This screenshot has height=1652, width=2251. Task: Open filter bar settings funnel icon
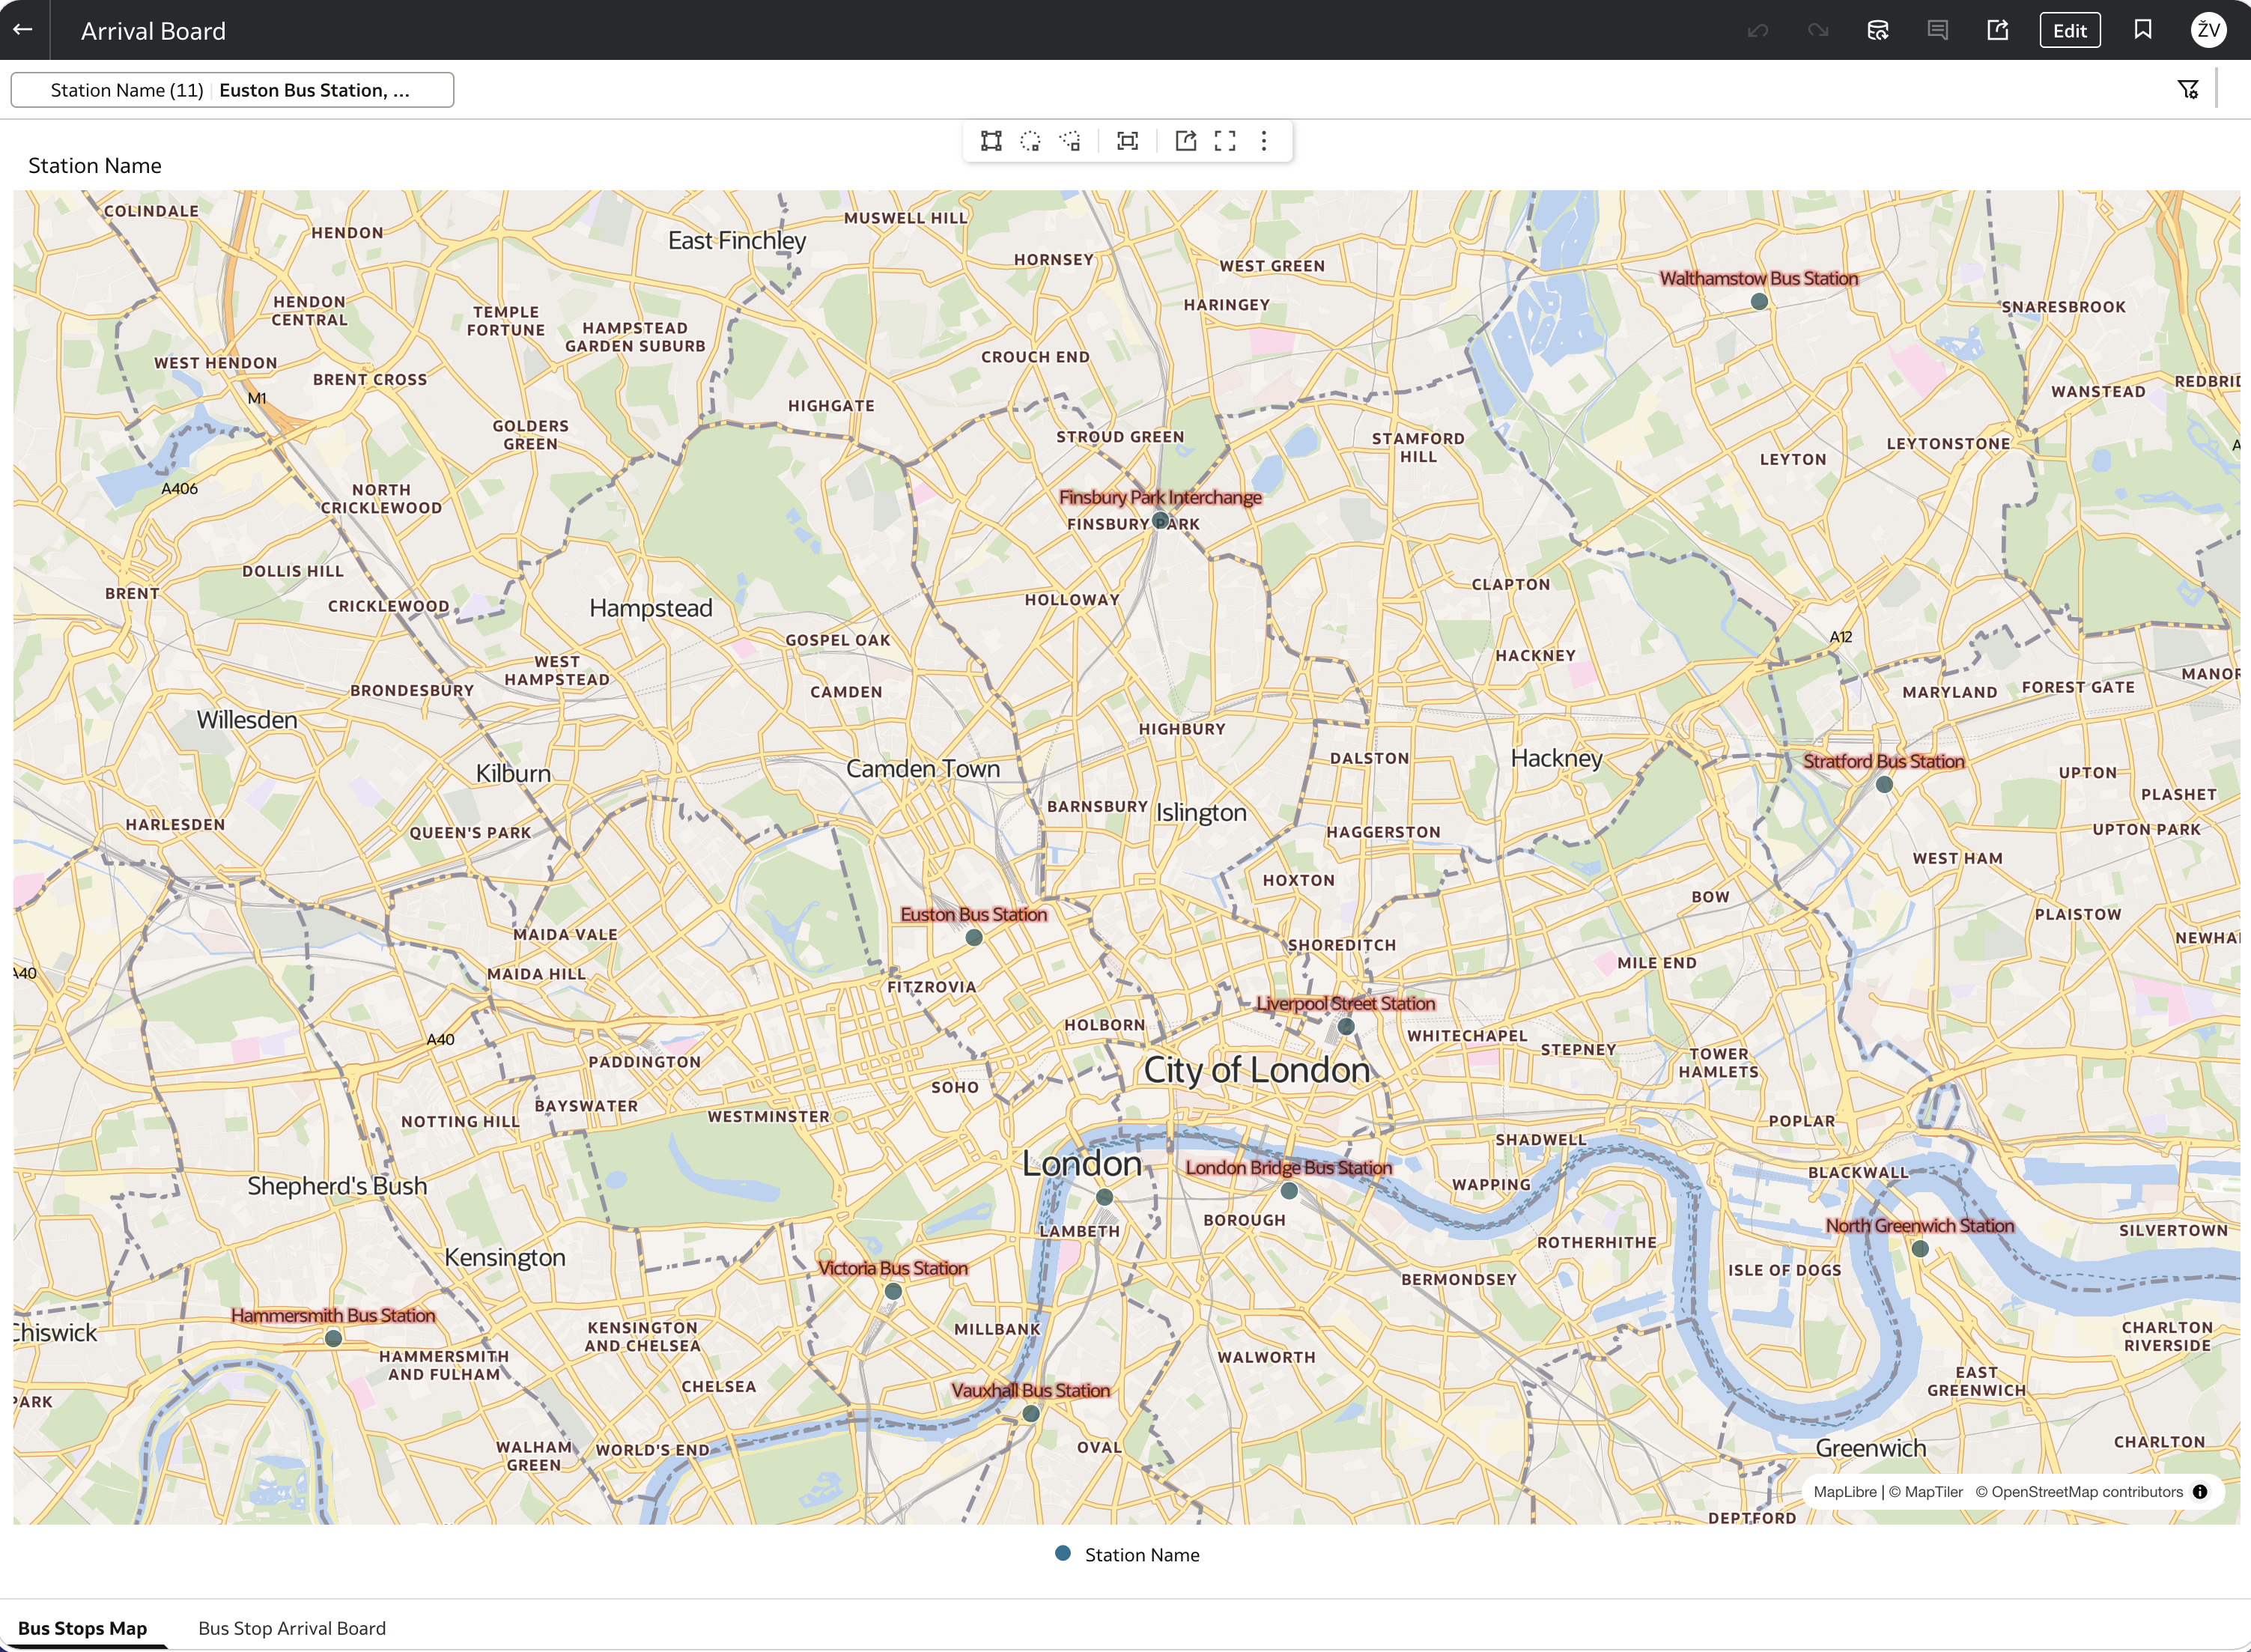(x=2188, y=90)
